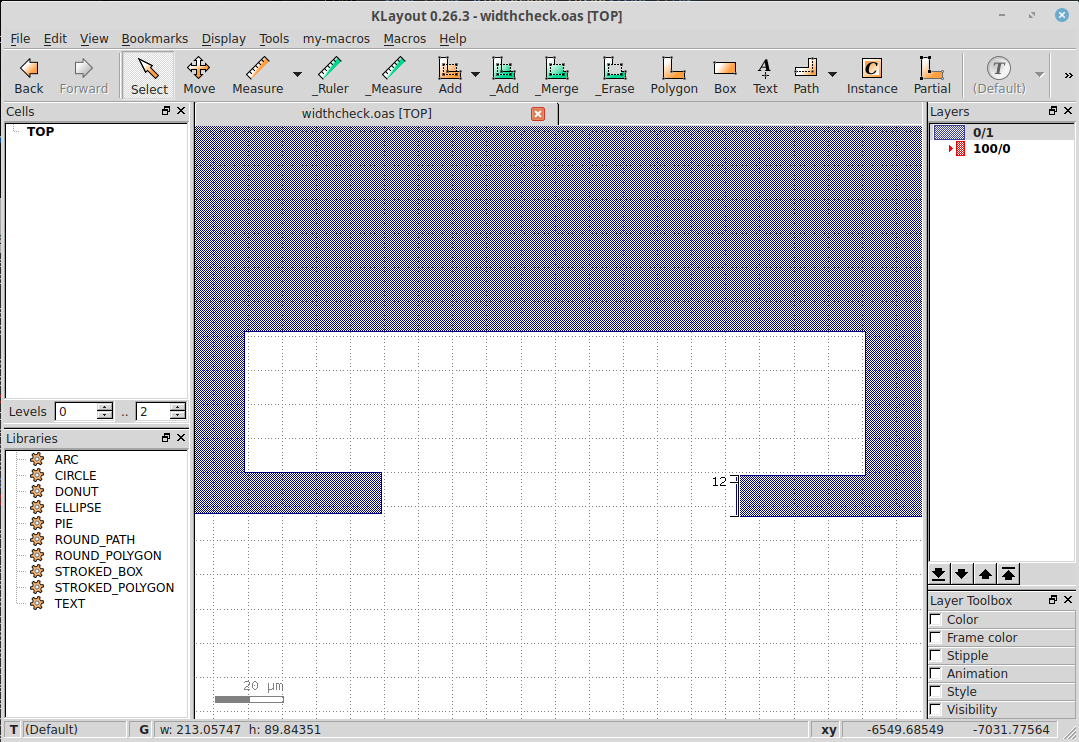Click the move layer down arrow button
The image size is (1079, 742).
click(961, 573)
